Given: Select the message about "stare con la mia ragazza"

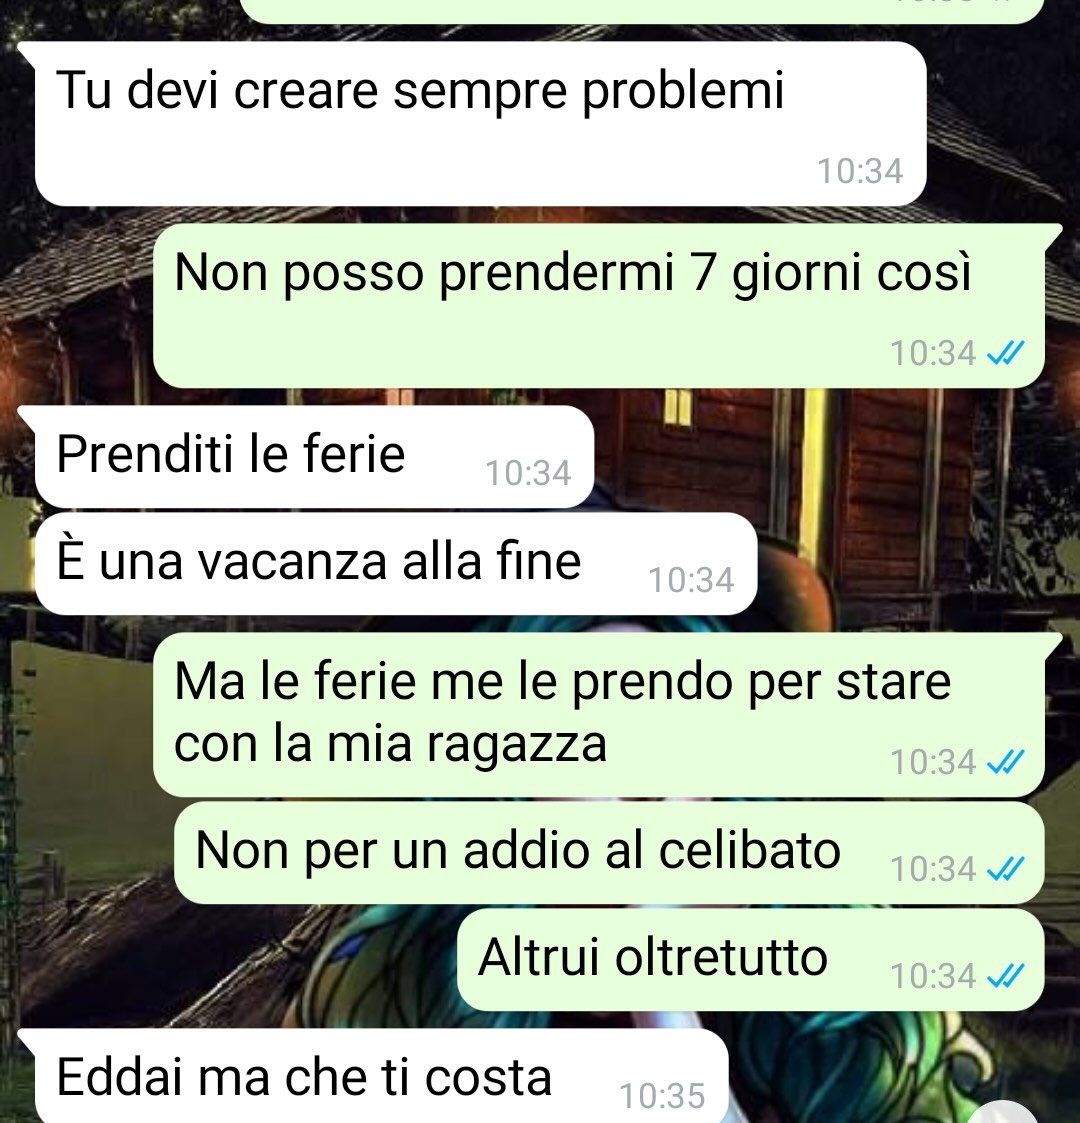Looking at the screenshot, I should (599, 715).
